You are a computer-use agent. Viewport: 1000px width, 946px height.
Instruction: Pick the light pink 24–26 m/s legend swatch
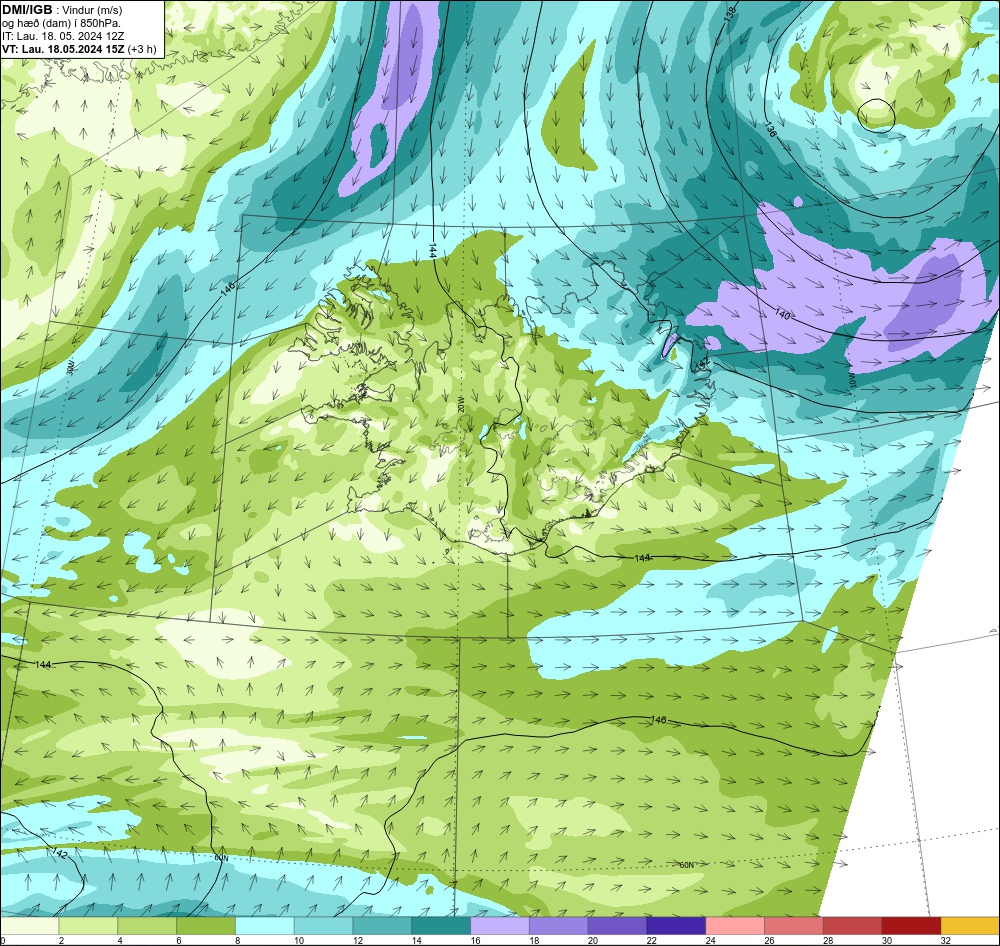pos(735,926)
